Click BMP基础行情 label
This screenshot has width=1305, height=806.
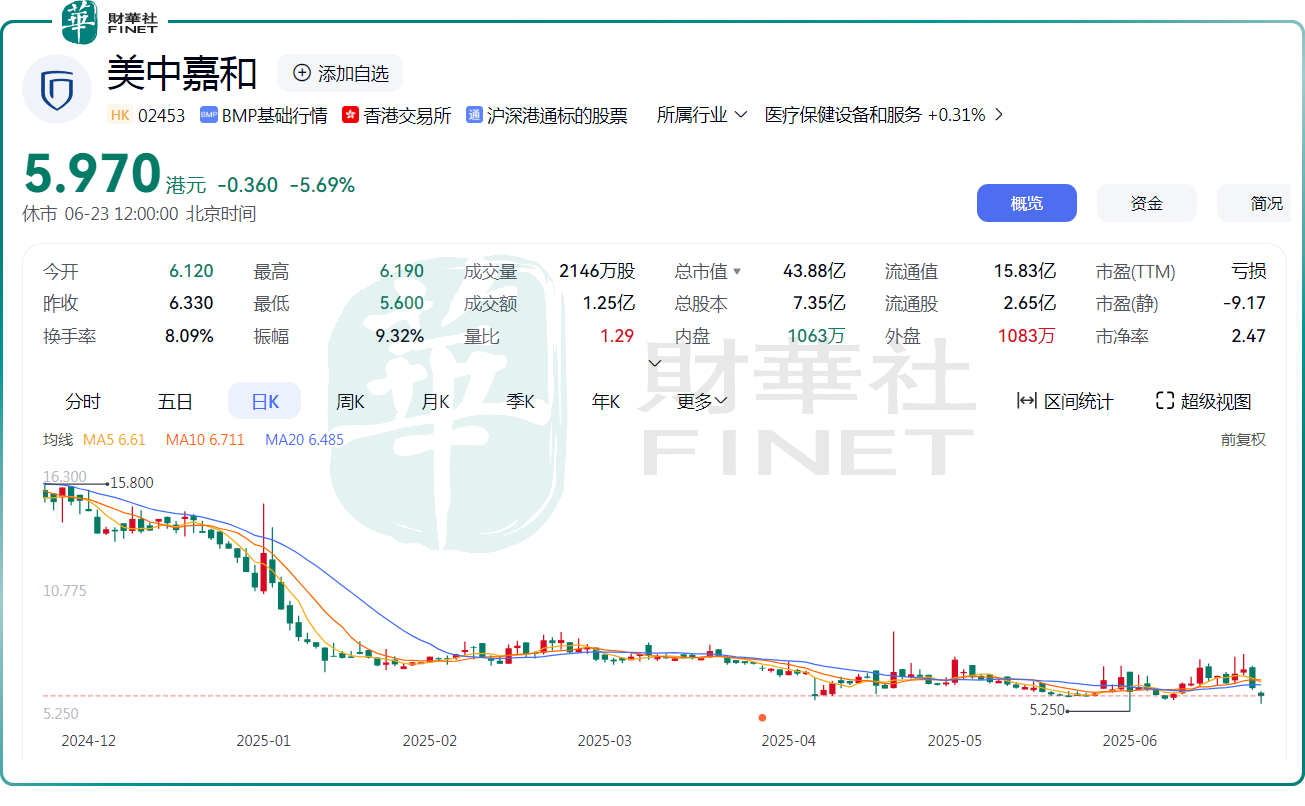(x=275, y=115)
